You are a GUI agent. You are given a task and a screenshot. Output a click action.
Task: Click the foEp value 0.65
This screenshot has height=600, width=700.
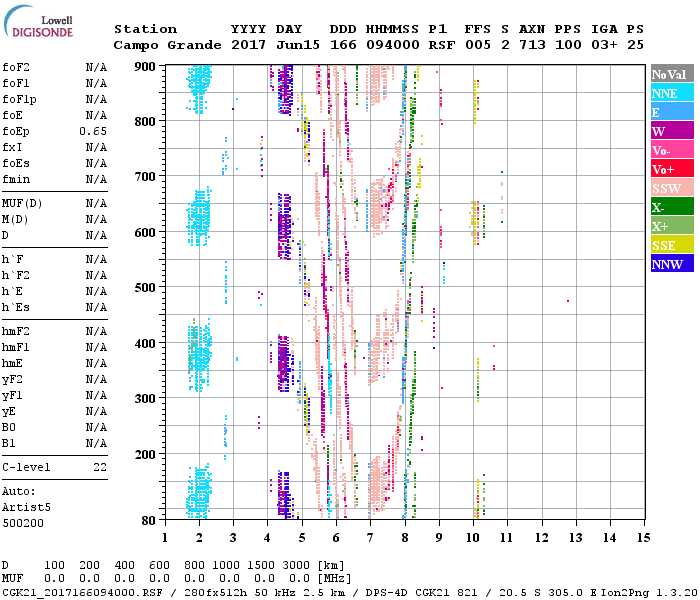[93, 131]
